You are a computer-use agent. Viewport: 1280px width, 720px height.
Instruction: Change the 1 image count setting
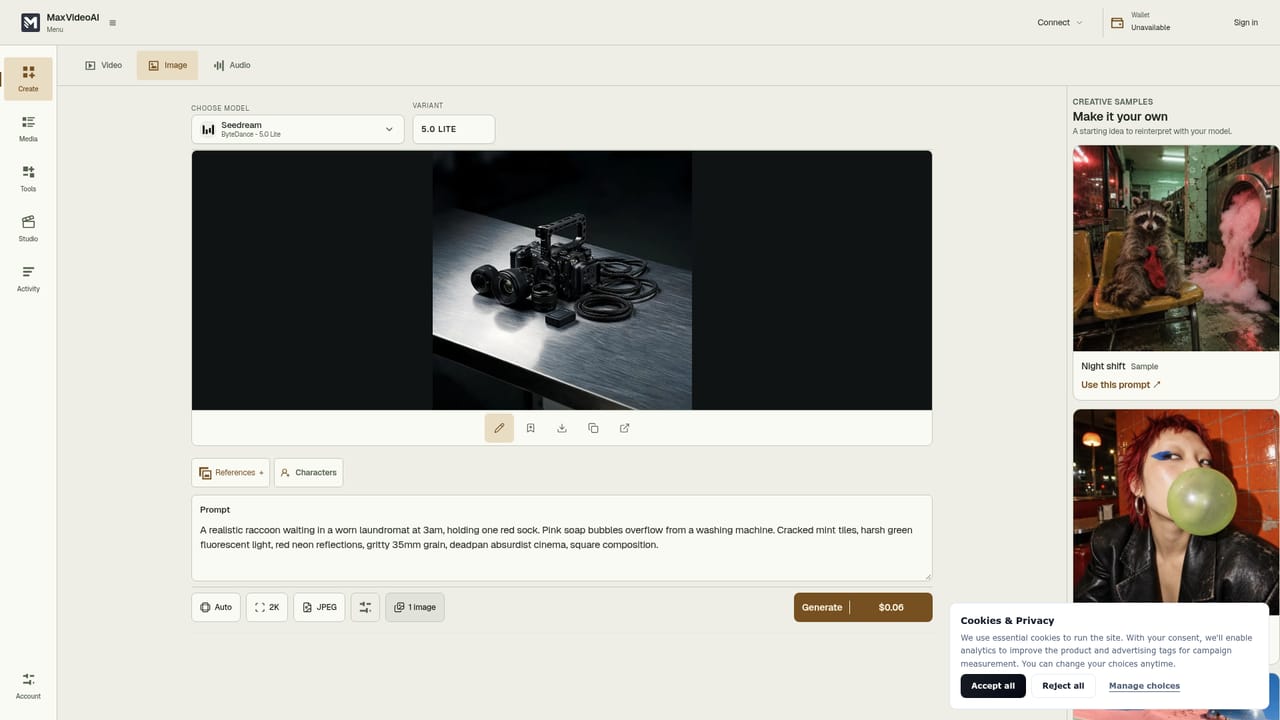pos(415,607)
